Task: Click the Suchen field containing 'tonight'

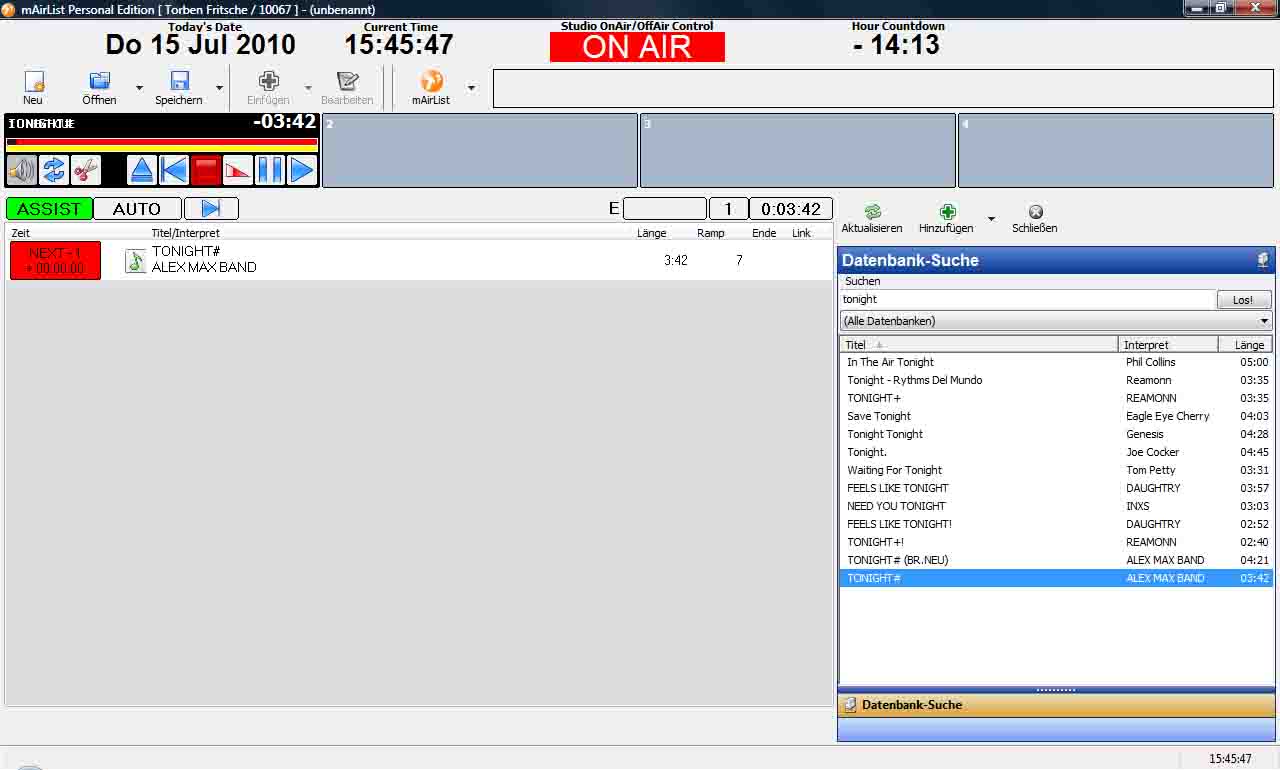Action: 1027,299
